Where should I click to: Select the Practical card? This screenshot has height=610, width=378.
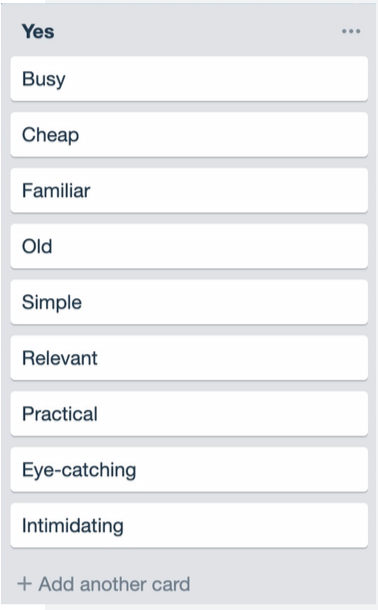click(x=189, y=414)
